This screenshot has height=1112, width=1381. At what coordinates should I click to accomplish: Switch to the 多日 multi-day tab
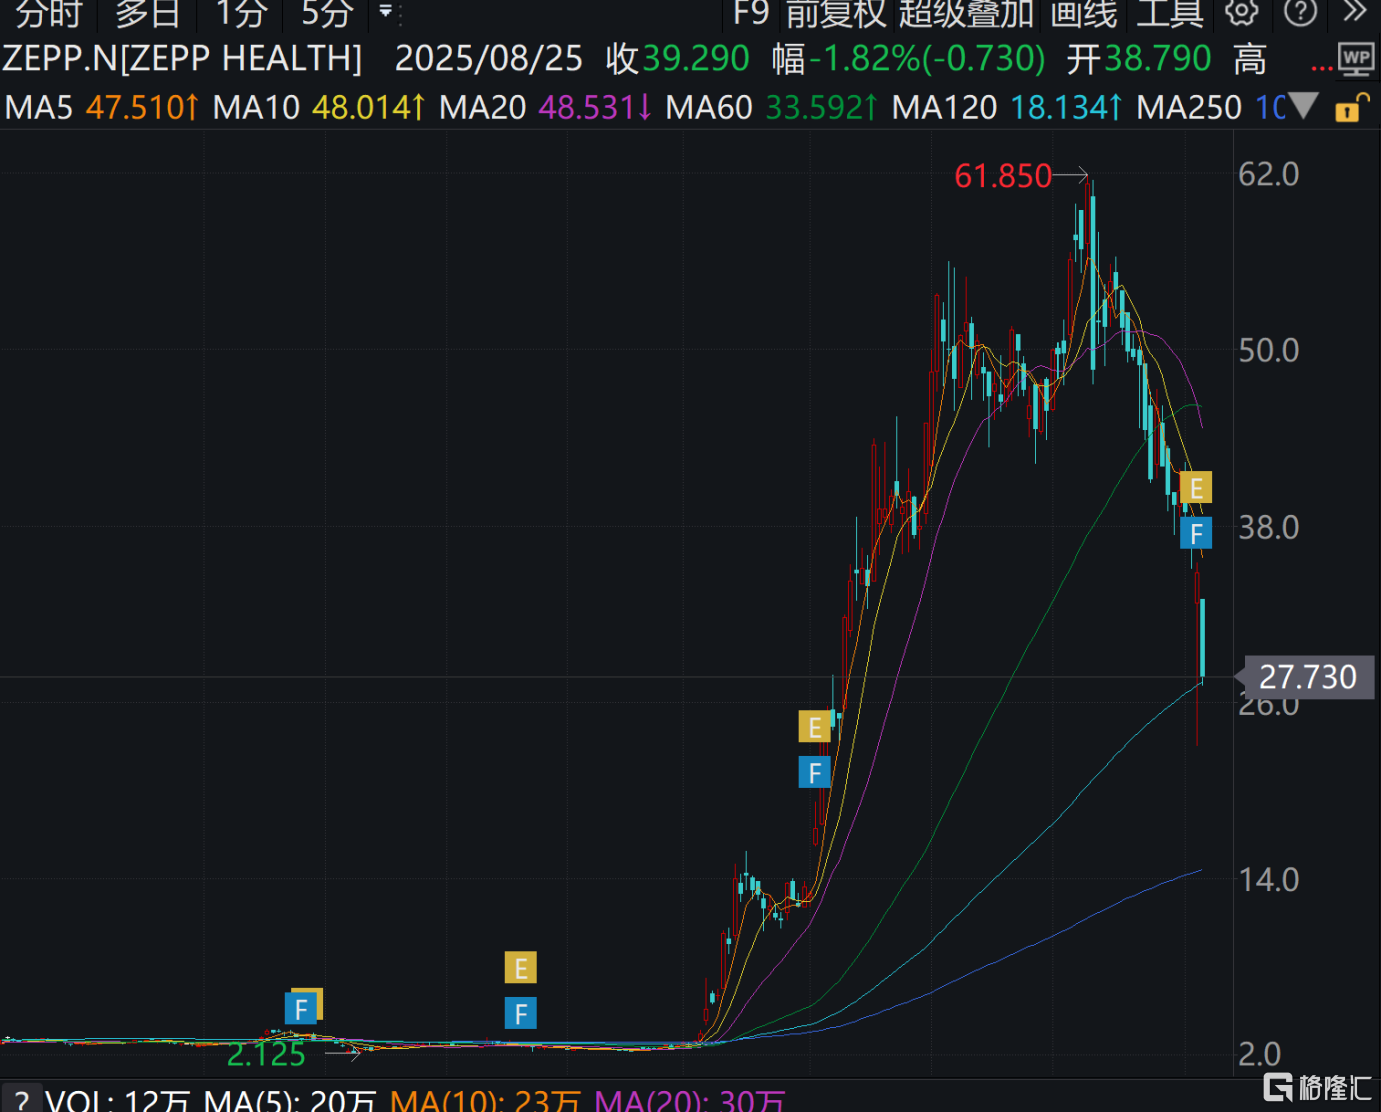coord(148,13)
